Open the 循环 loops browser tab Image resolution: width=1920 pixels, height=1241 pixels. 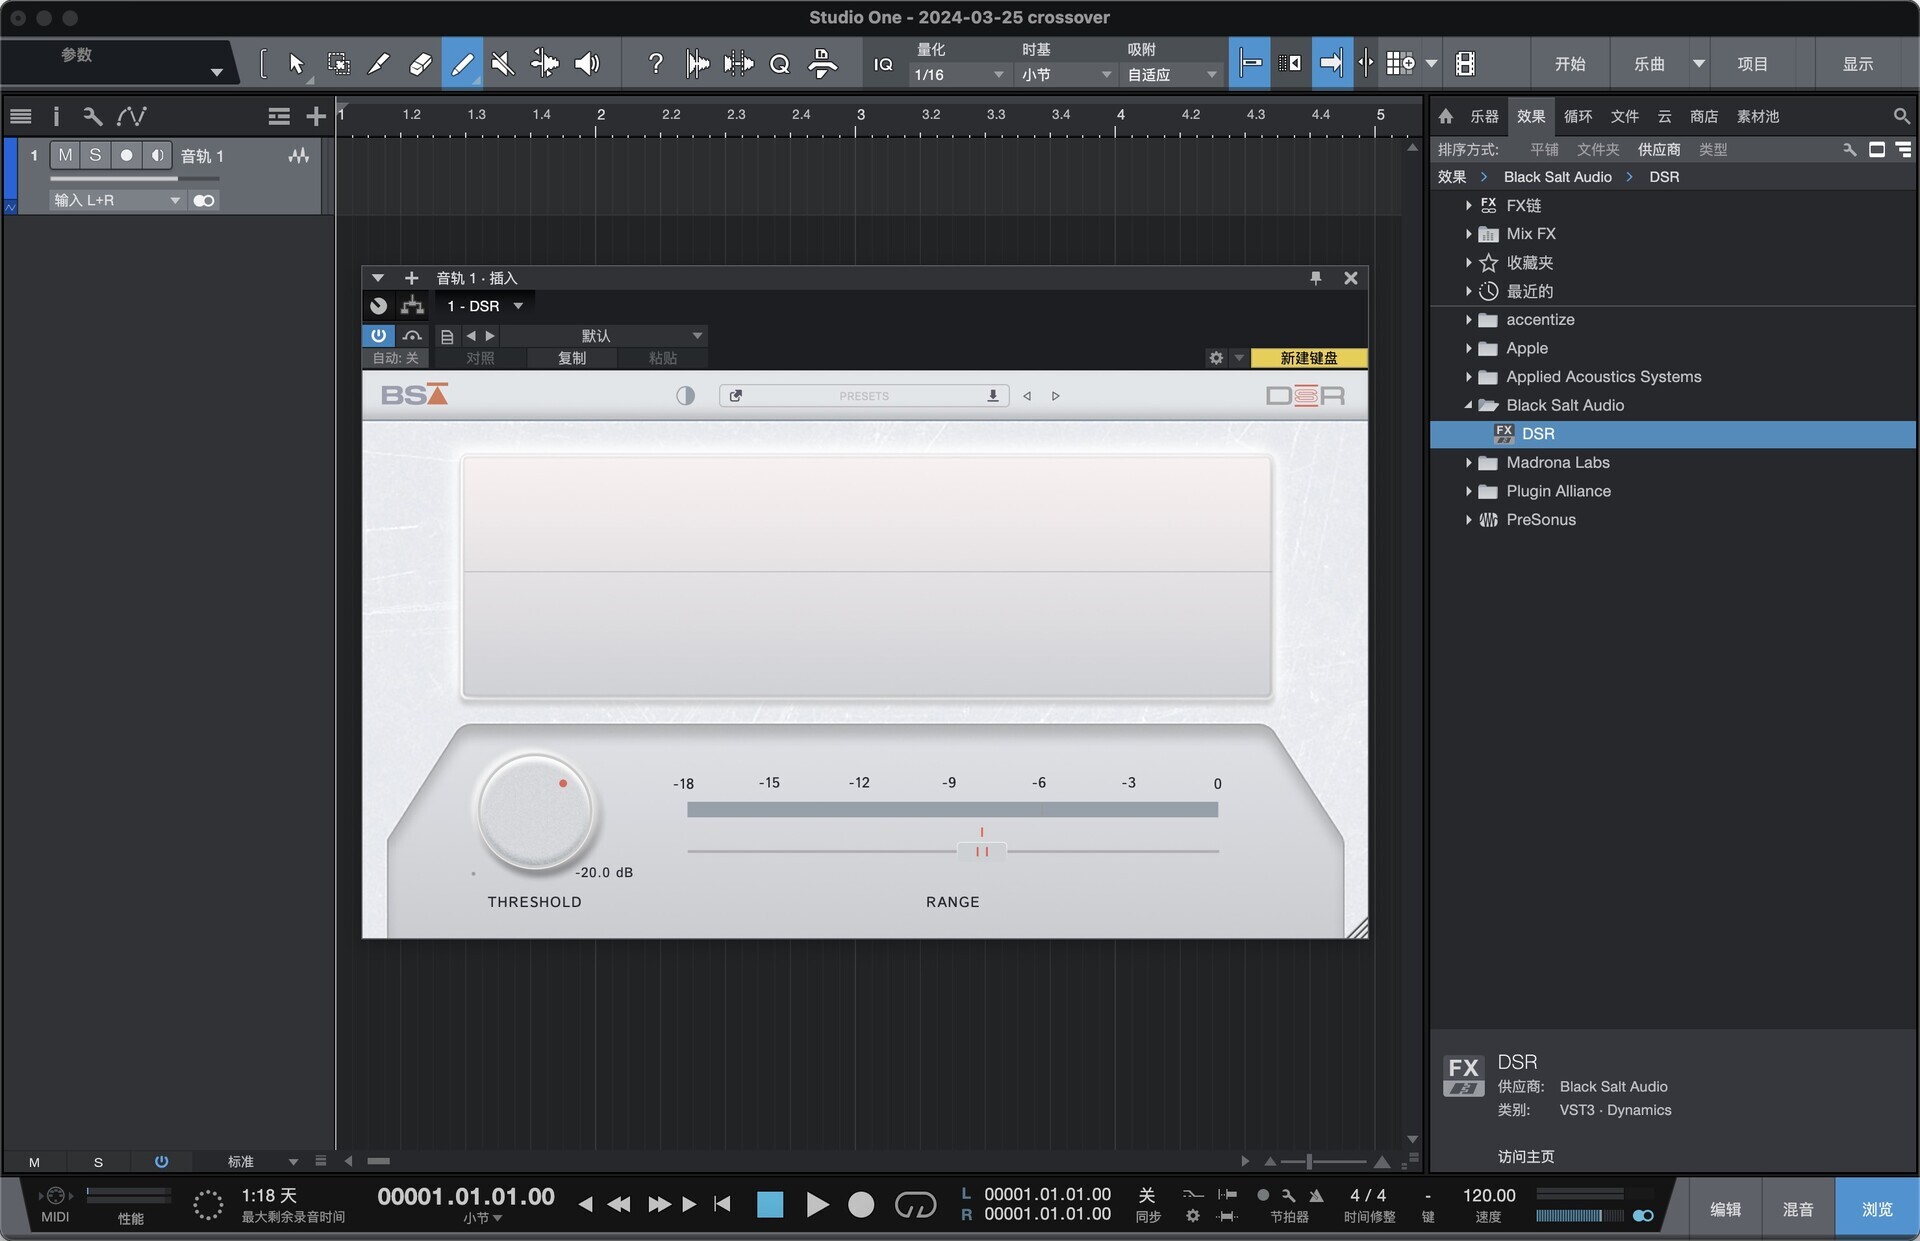1577,116
